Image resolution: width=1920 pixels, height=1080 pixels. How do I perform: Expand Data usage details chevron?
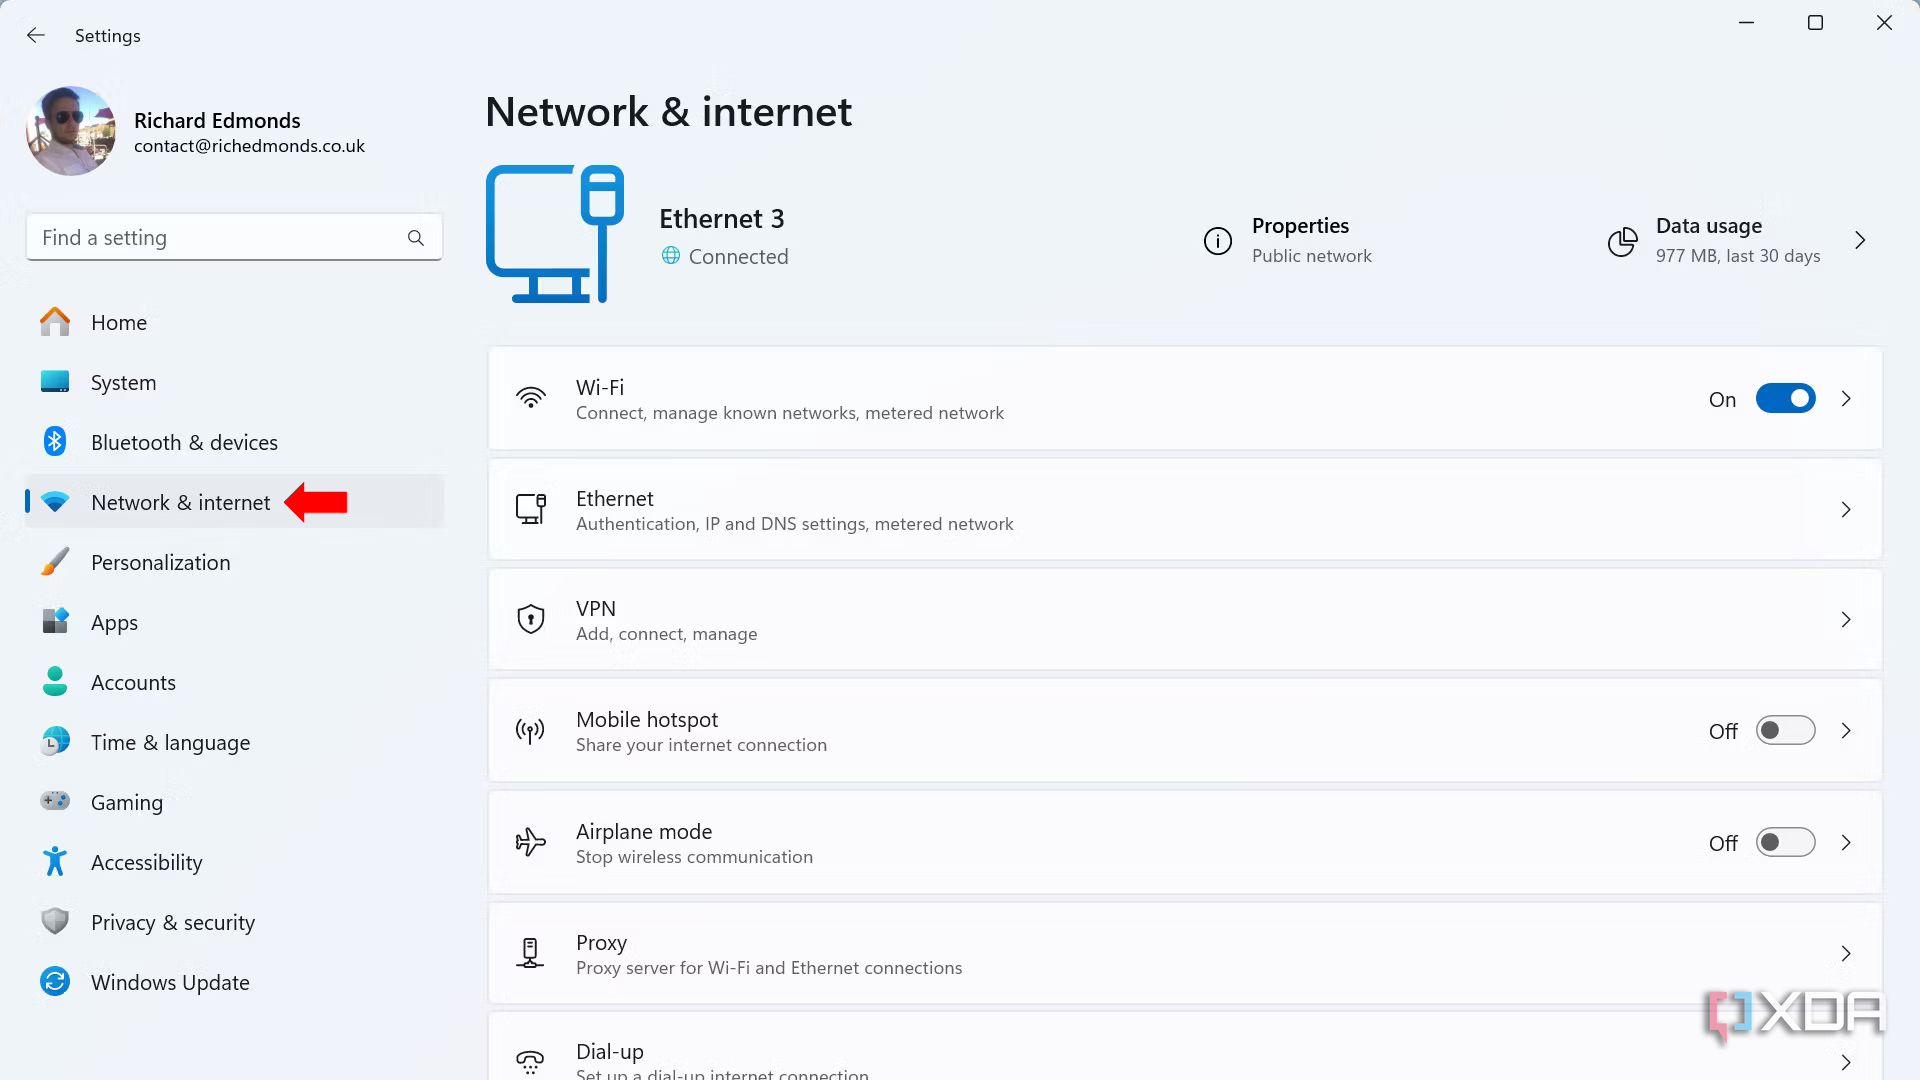point(1860,241)
